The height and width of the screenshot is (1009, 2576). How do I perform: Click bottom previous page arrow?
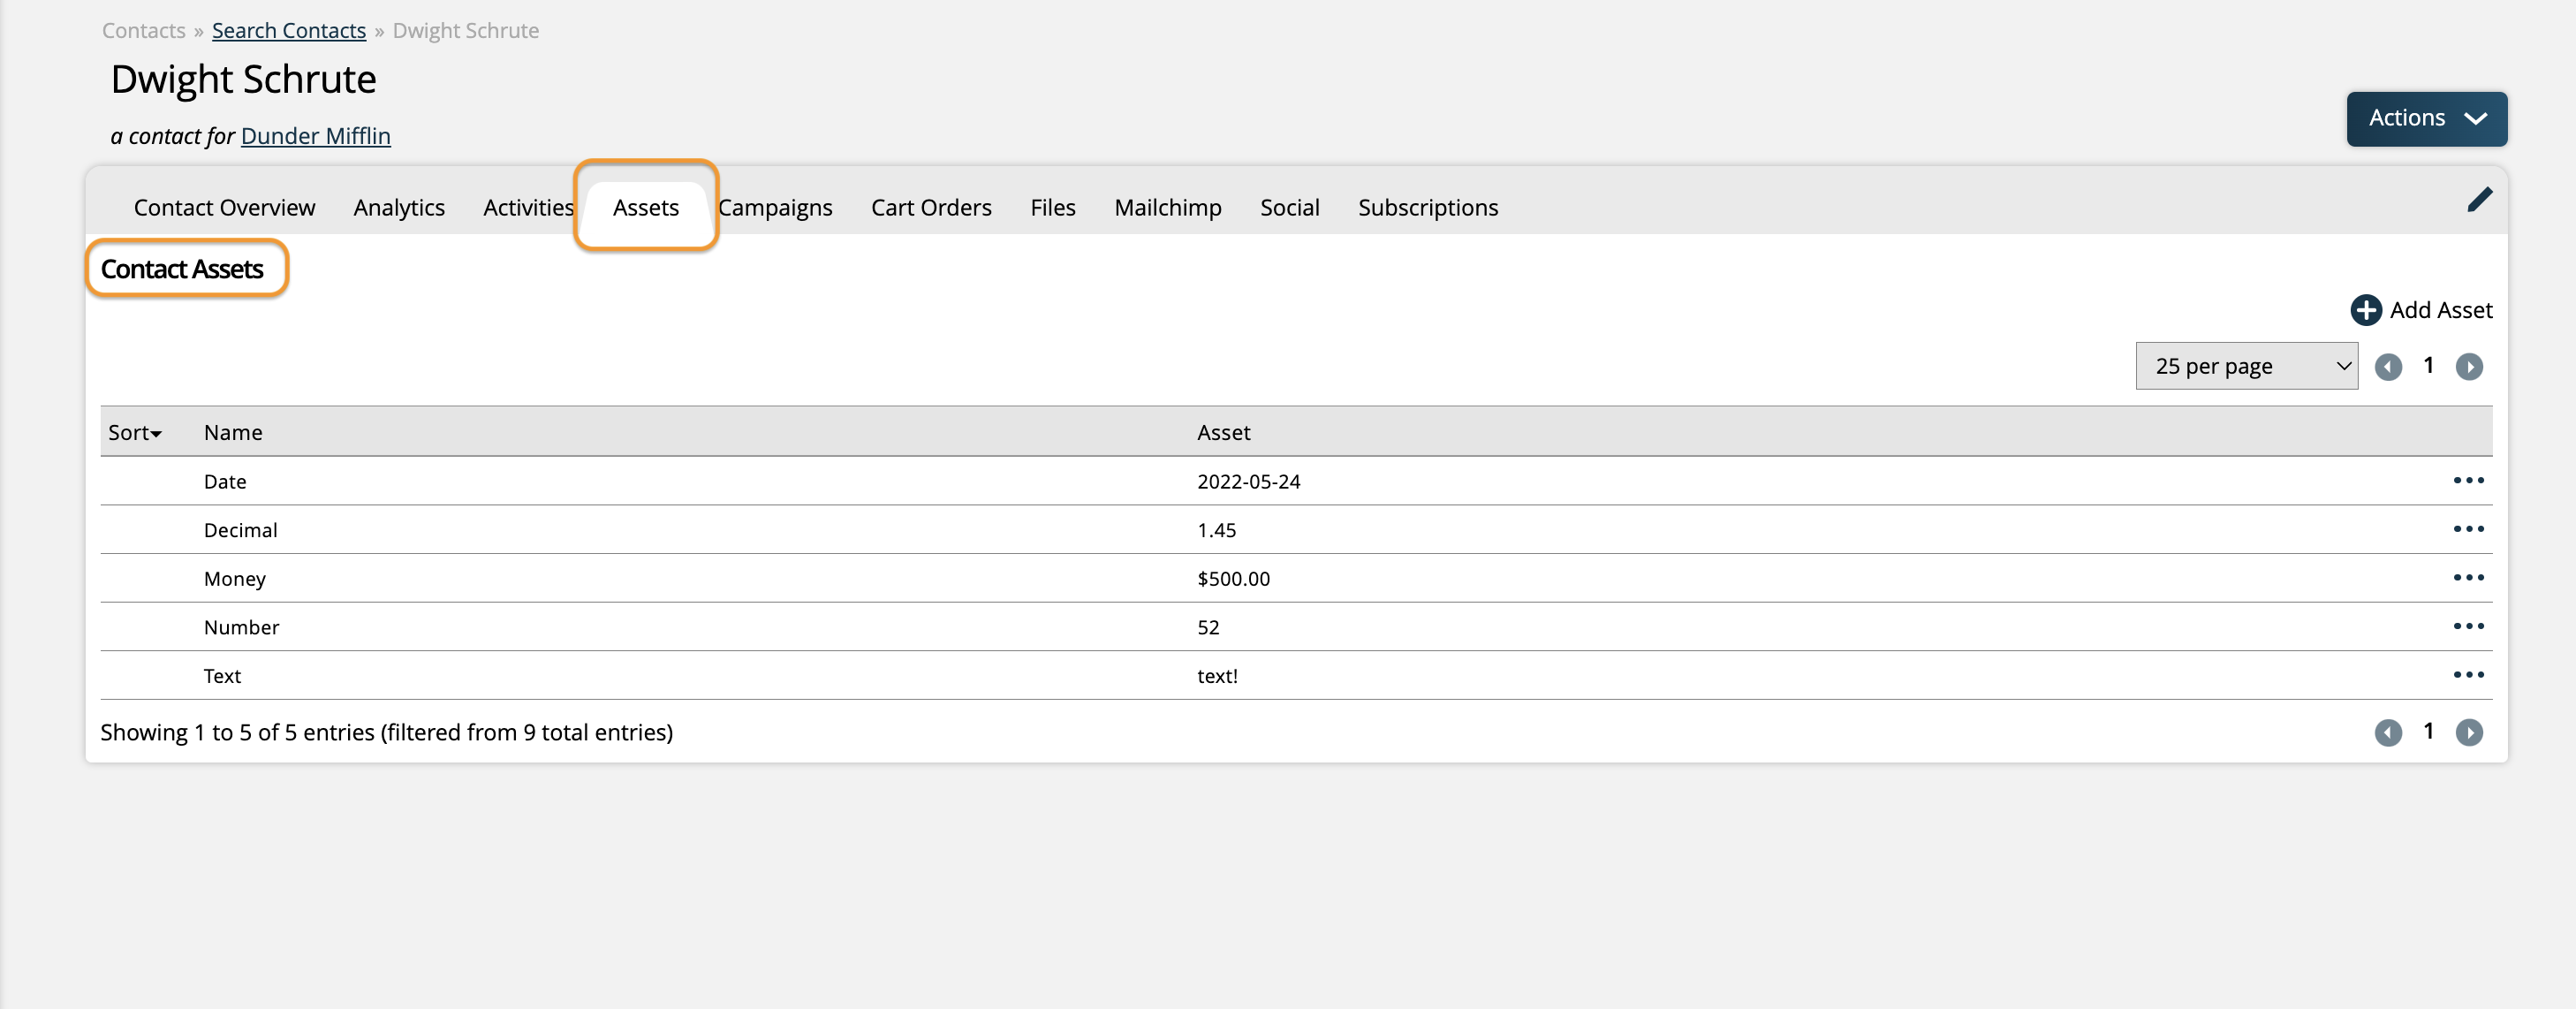pyautogui.click(x=2388, y=733)
